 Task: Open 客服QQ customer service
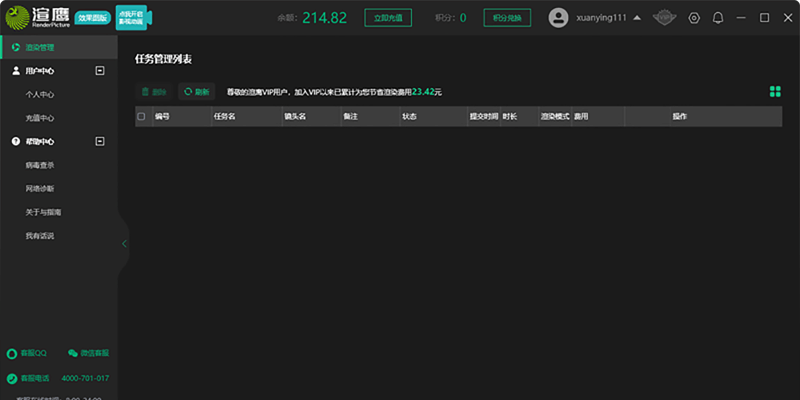28,353
